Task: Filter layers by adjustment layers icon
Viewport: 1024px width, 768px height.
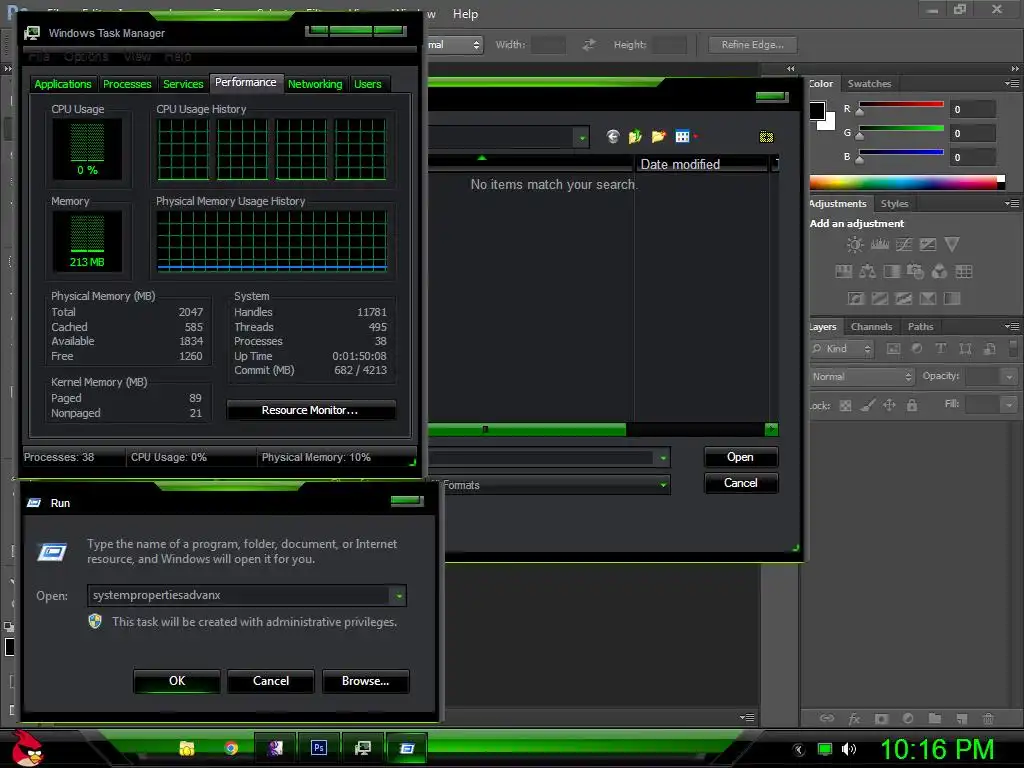Action: coord(917,349)
